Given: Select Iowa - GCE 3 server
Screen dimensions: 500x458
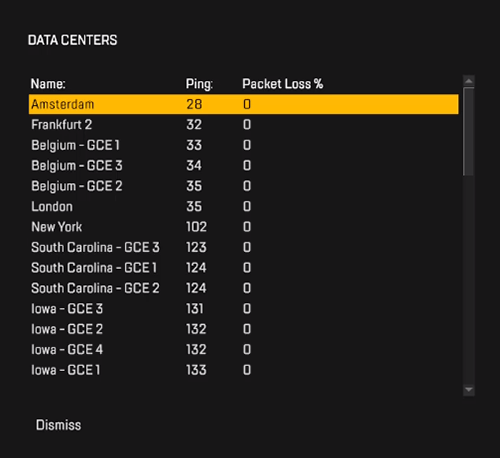Looking at the screenshot, I should tap(244, 309).
